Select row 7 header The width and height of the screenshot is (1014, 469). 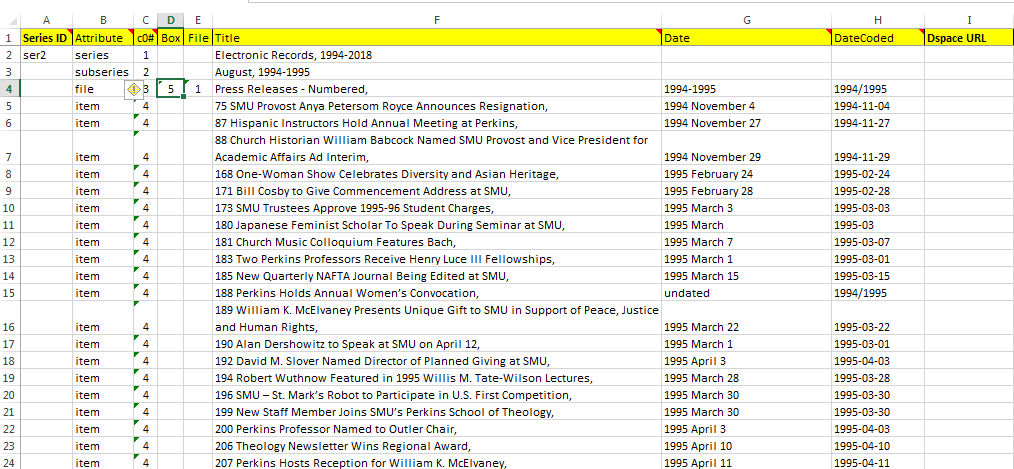(x=9, y=148)
